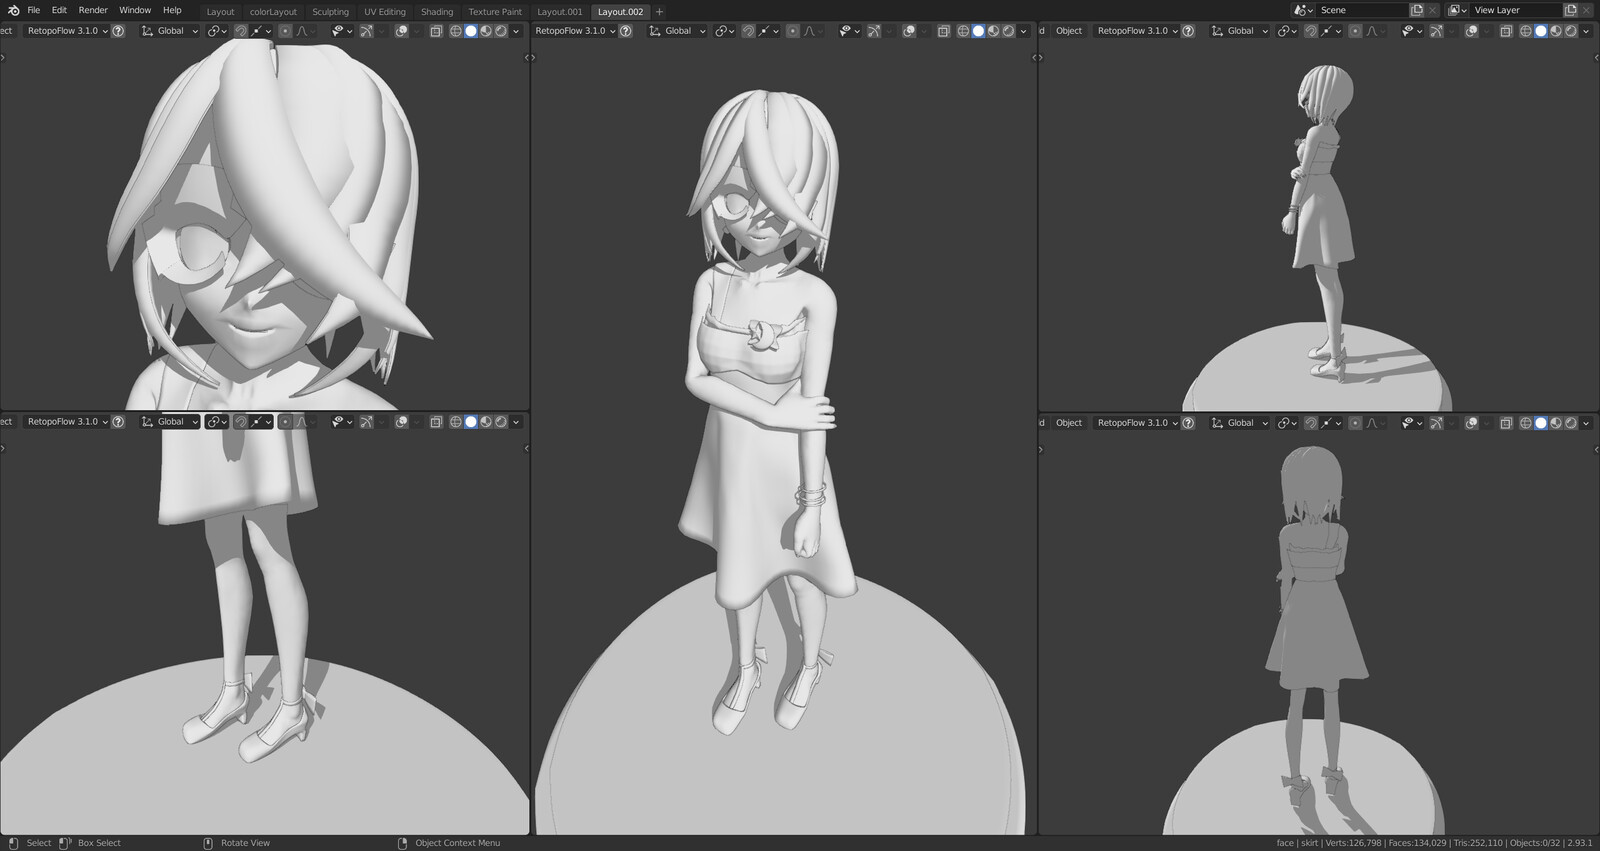Open Object menu in side-view viewport header
Viewport: 1600px width, 851px height.
click(1069, 31)
